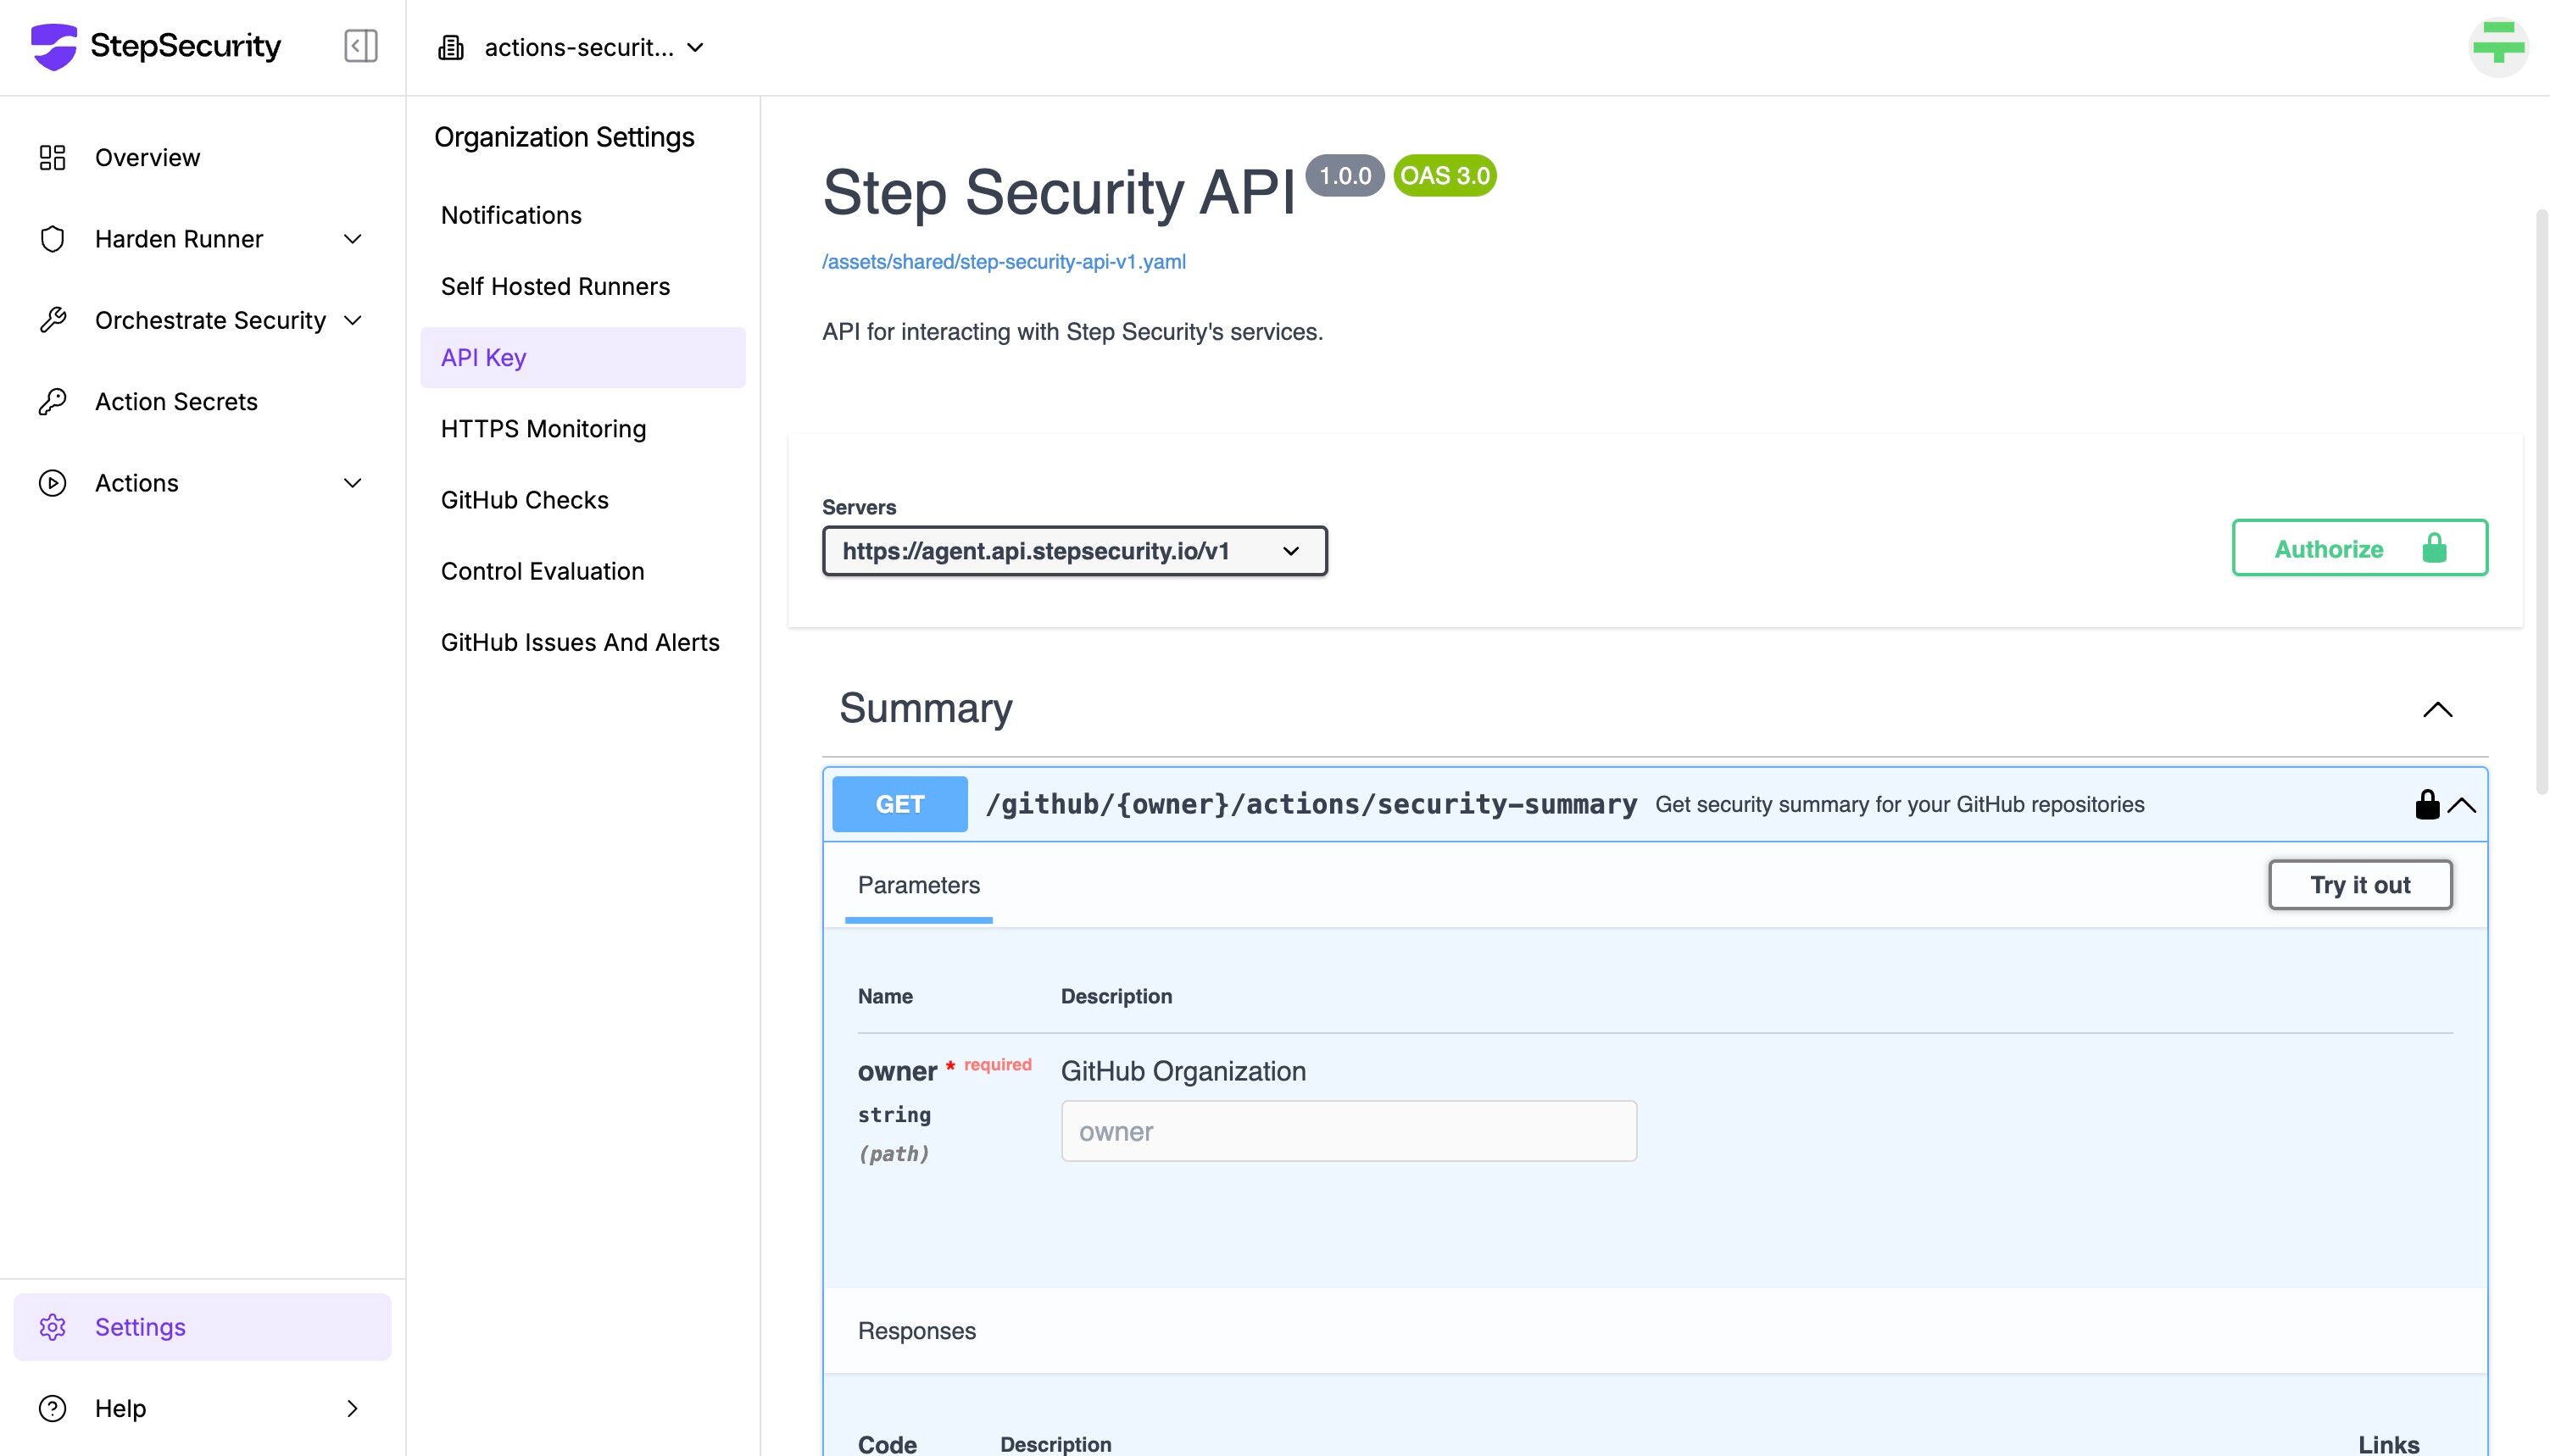Image resolution: width=2550 pixels, height=1456 pixels.
Task: Click the GET method button
Action: (900, 804)
